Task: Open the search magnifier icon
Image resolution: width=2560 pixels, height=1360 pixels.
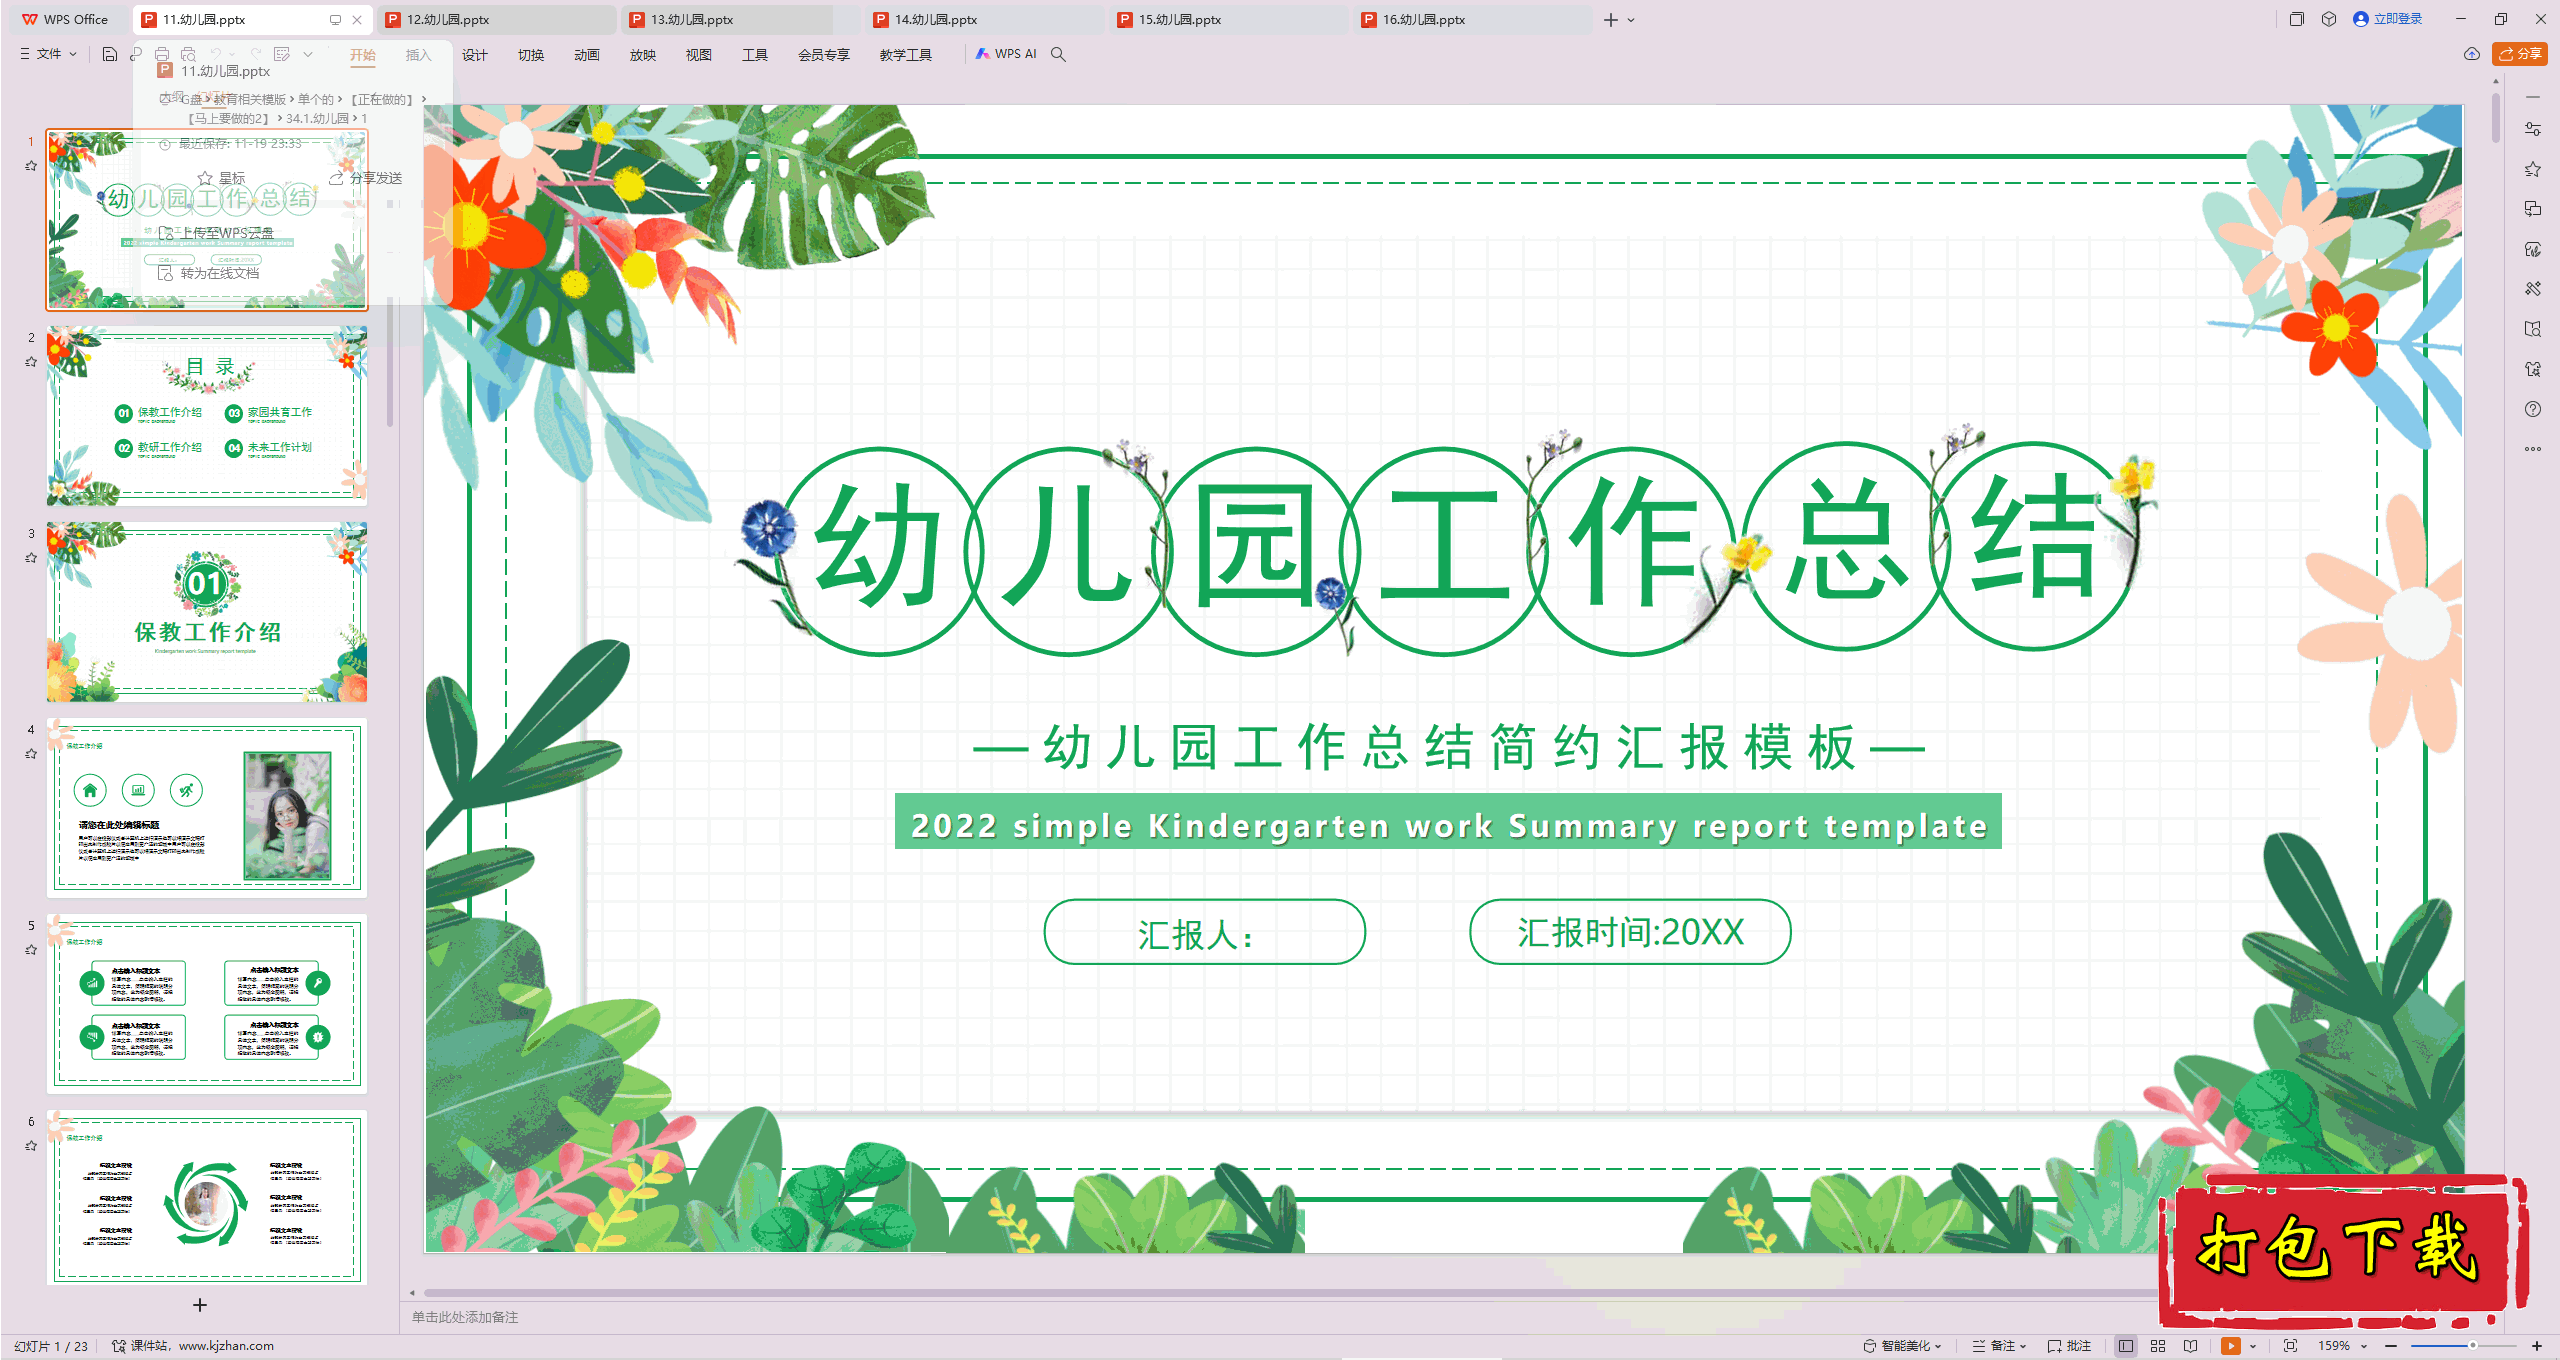Action: pos(1058,54)
